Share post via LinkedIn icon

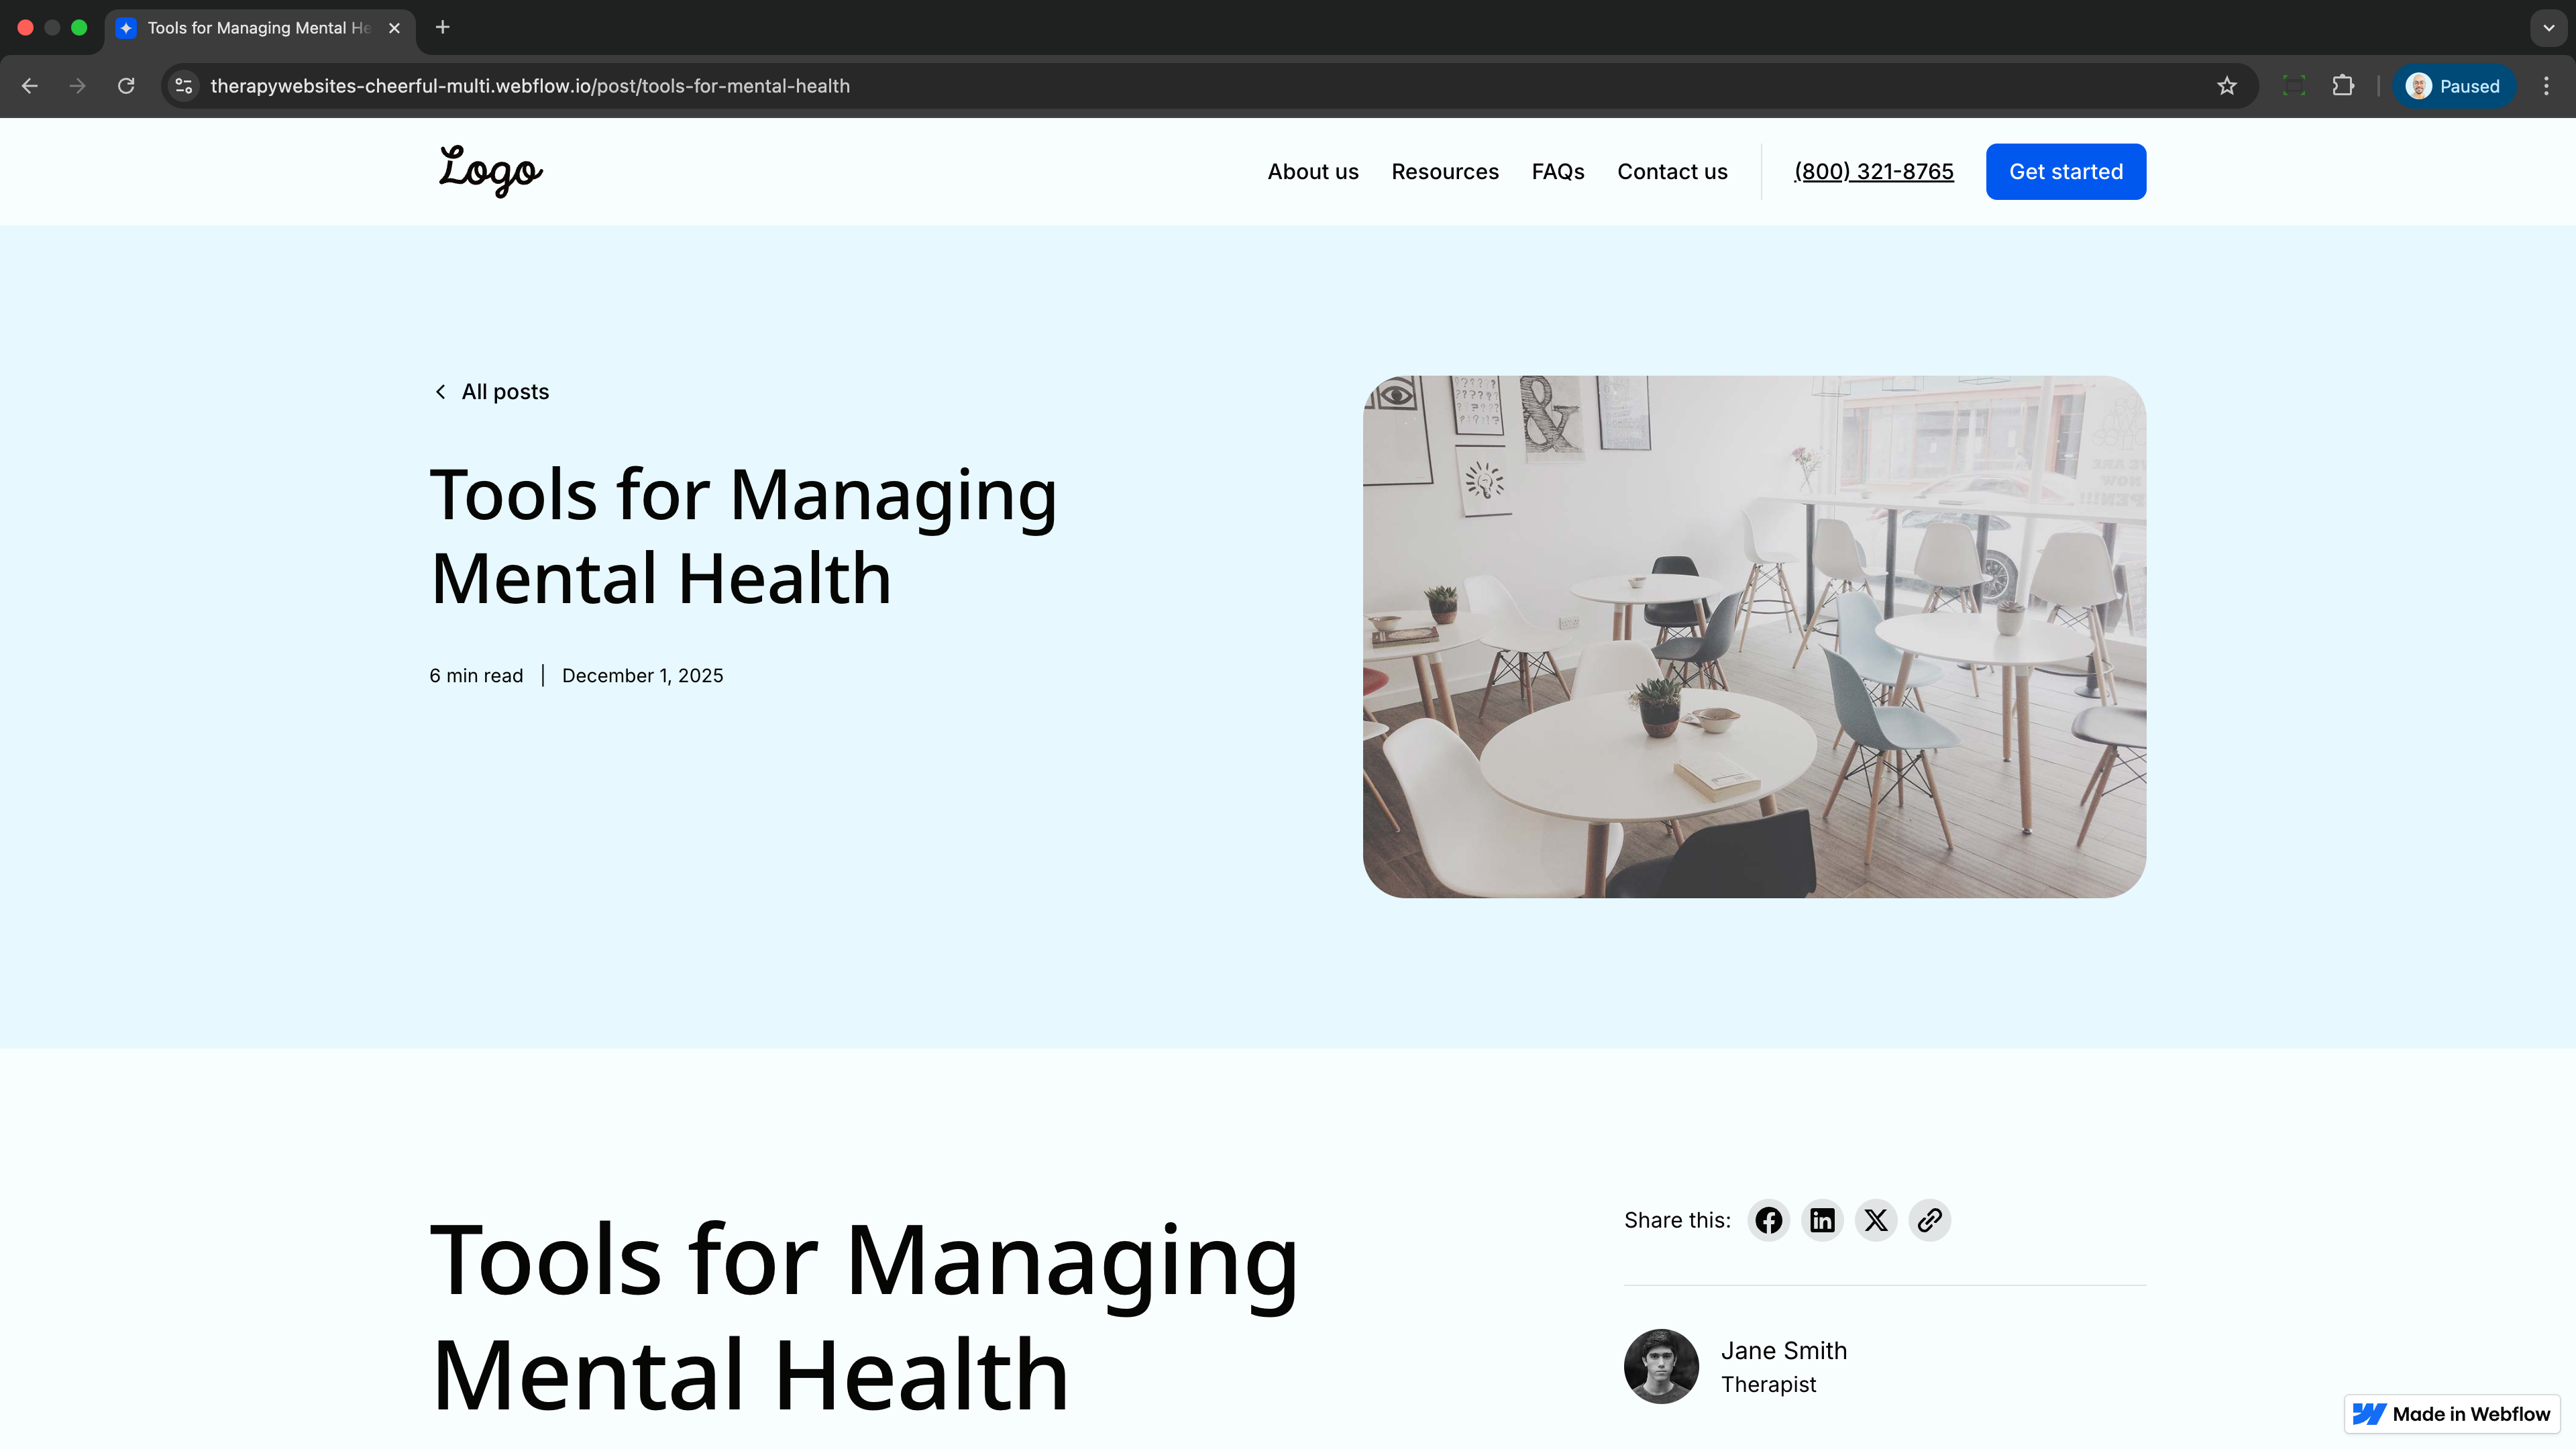pyautogui.click(x=1822, y=1220)
